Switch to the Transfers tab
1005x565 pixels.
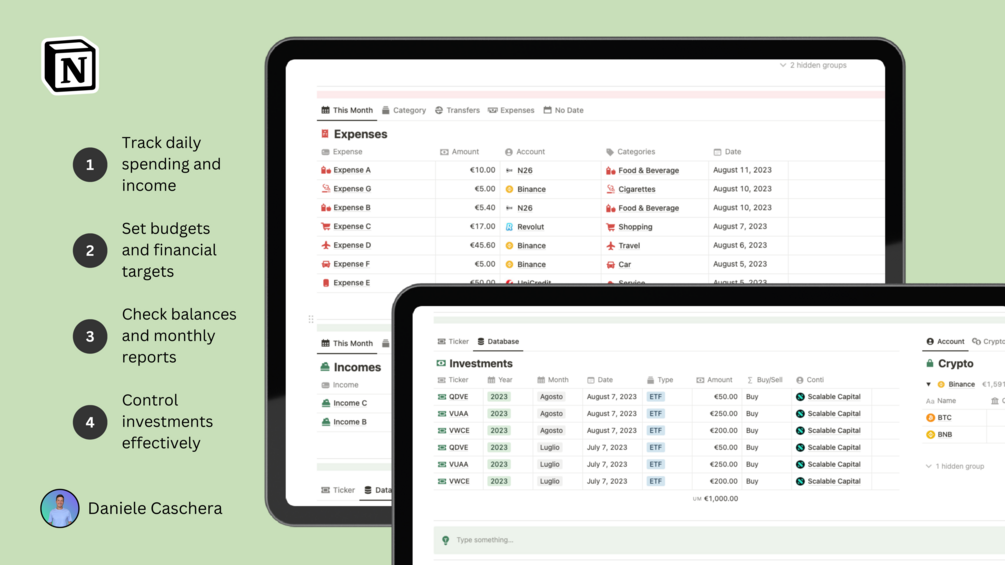coord(457,110)
